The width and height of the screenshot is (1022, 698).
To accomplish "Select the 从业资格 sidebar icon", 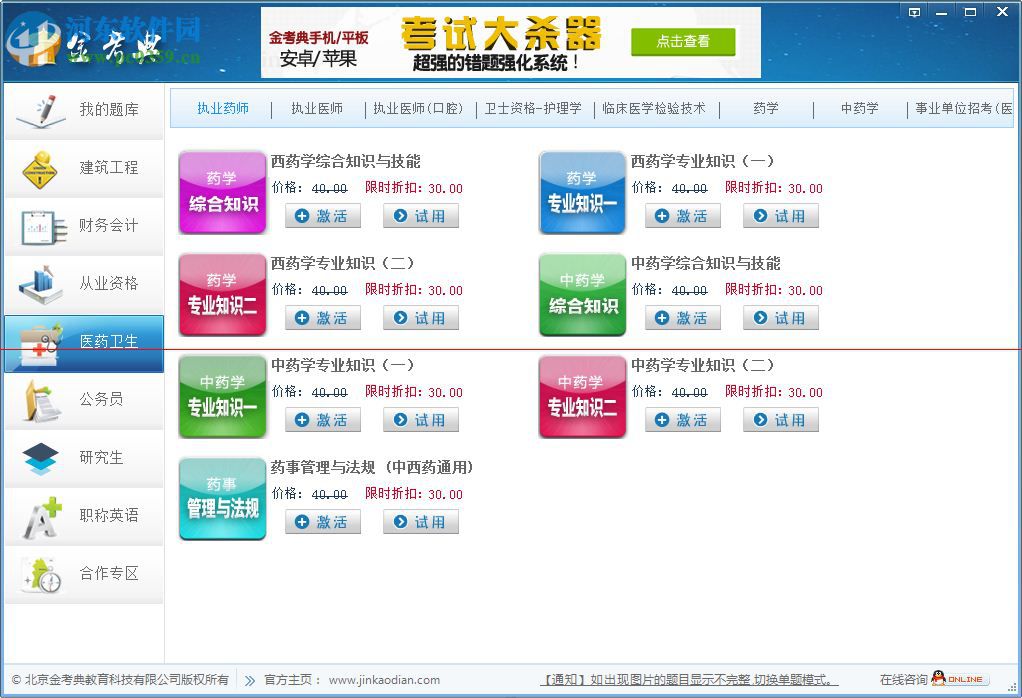I will [83, 284].
